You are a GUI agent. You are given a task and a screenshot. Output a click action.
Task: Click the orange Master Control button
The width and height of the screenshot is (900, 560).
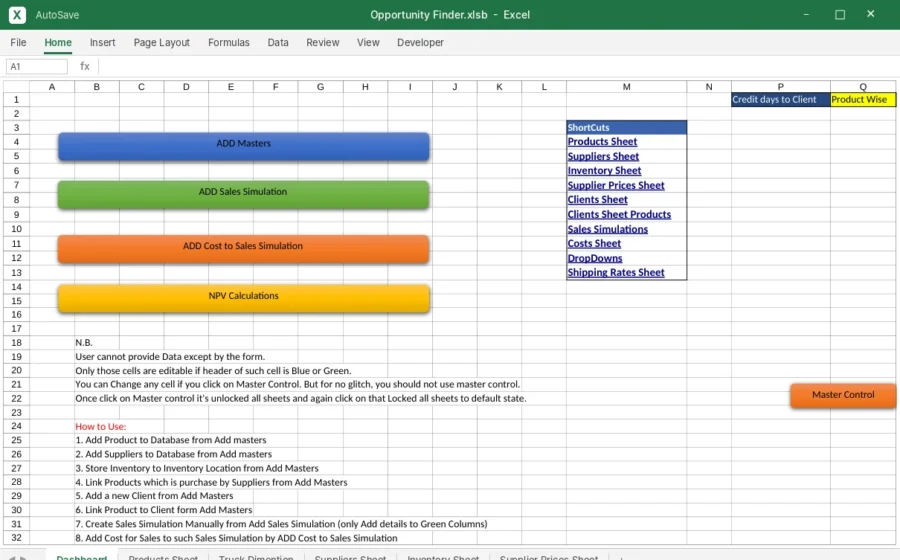point(843,395)
